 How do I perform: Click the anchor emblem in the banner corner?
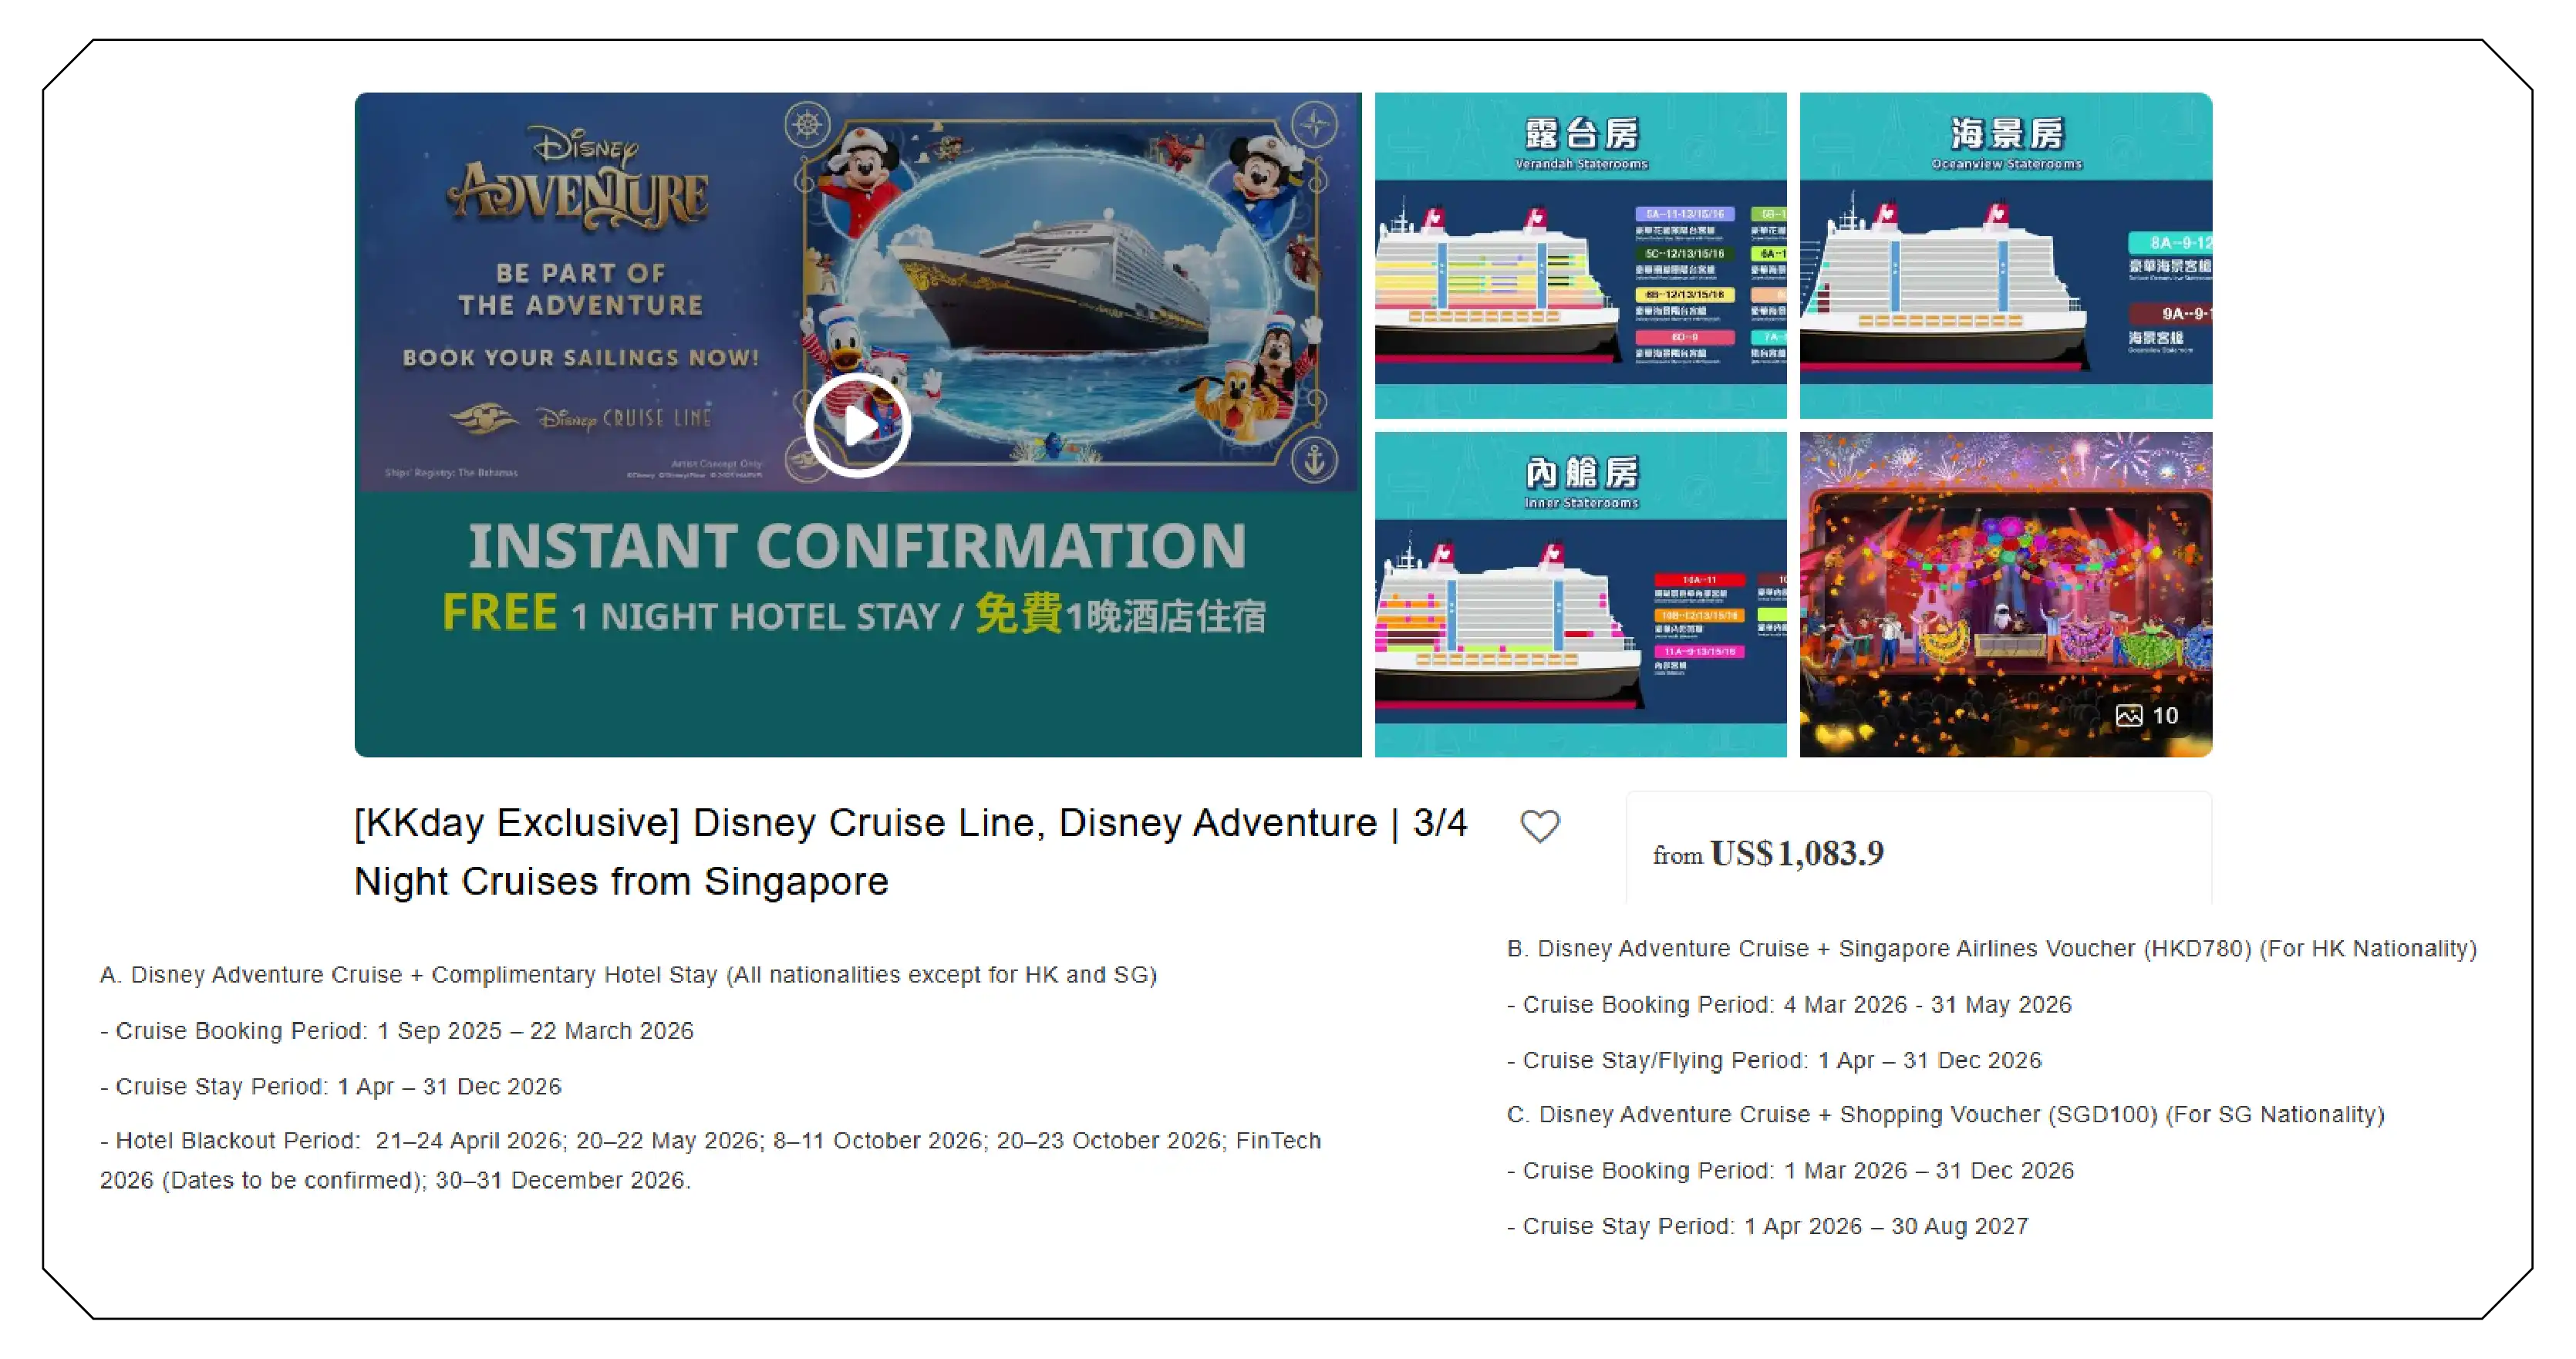tap(1314, 459)
